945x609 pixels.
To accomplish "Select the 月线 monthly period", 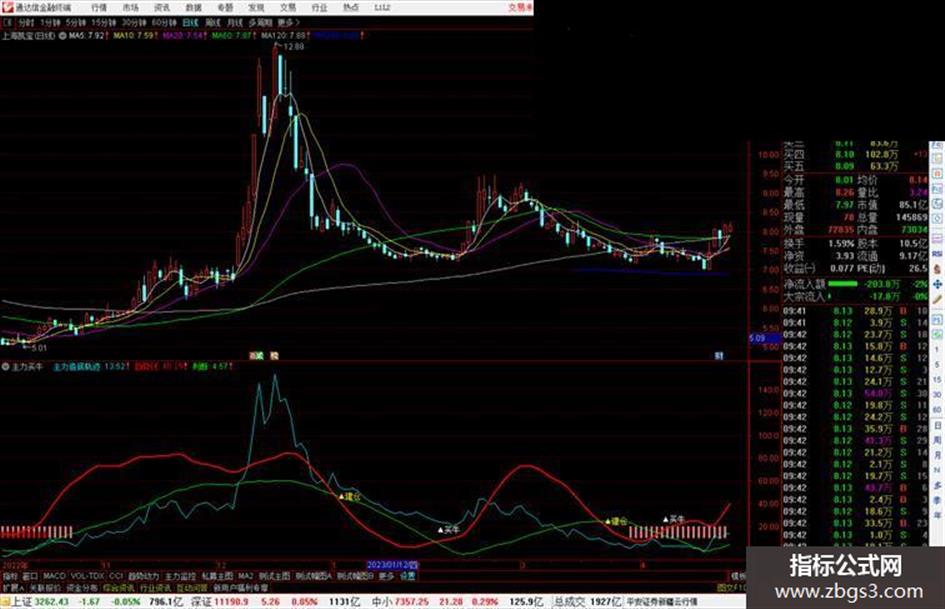I will [234, 23].
